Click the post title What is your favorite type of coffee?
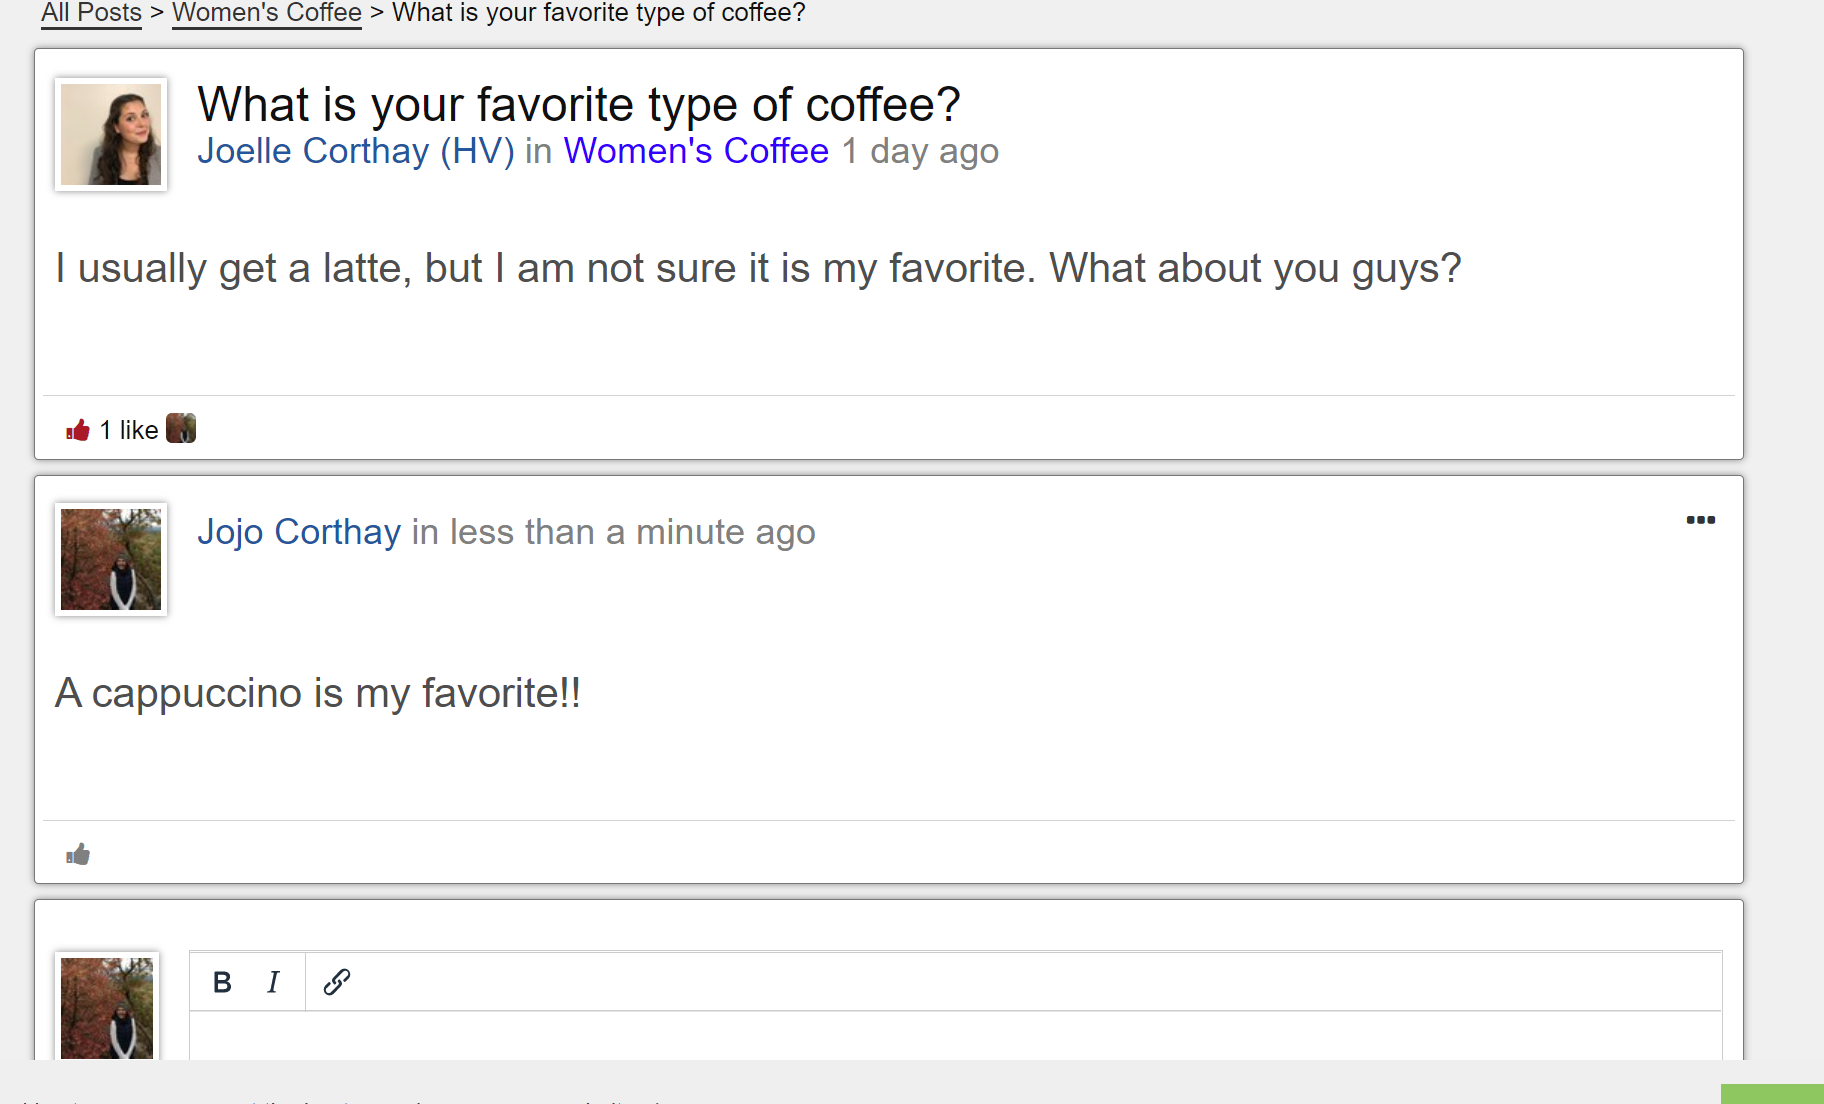This screenshot has height=1104, width=1824. (x=579, y=104)
